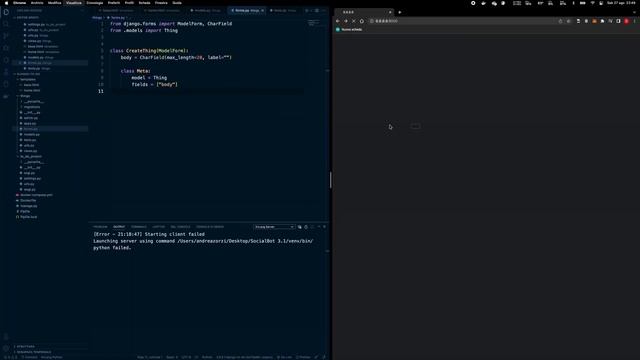The width and height of the screenshot is (640, 360).
Task: Open the Manage gear icon in VS Code
Action: pos(6,348)
